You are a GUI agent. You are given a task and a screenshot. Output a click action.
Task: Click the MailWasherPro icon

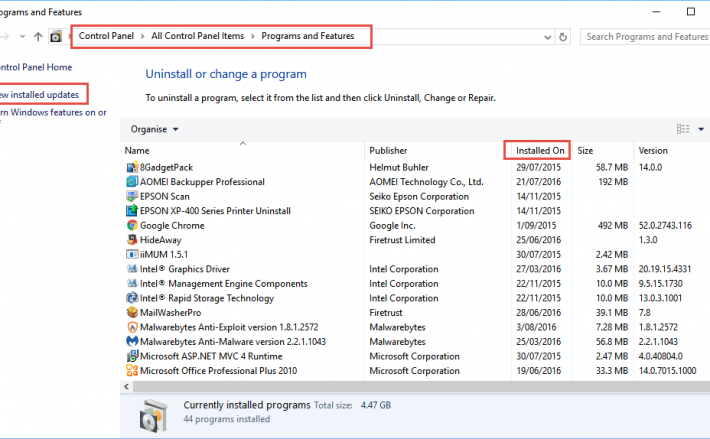point(132,312)
